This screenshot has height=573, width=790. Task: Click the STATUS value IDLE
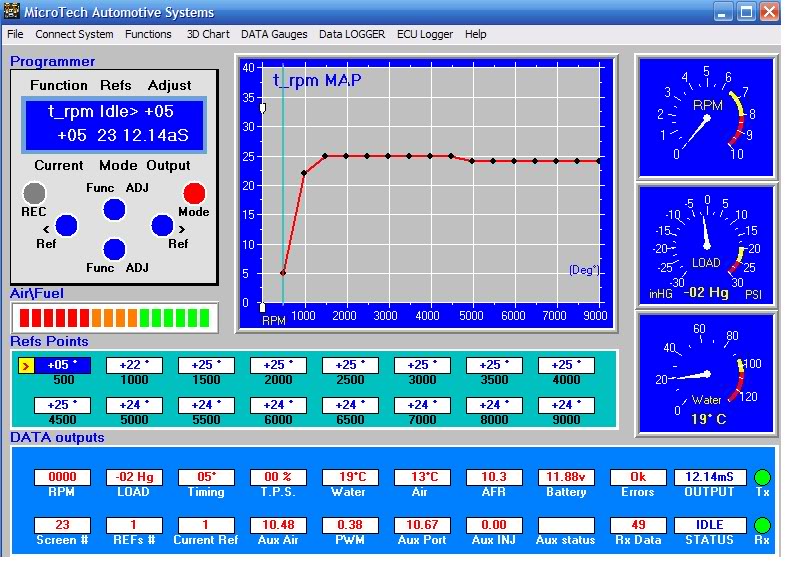tap(710, 525)
